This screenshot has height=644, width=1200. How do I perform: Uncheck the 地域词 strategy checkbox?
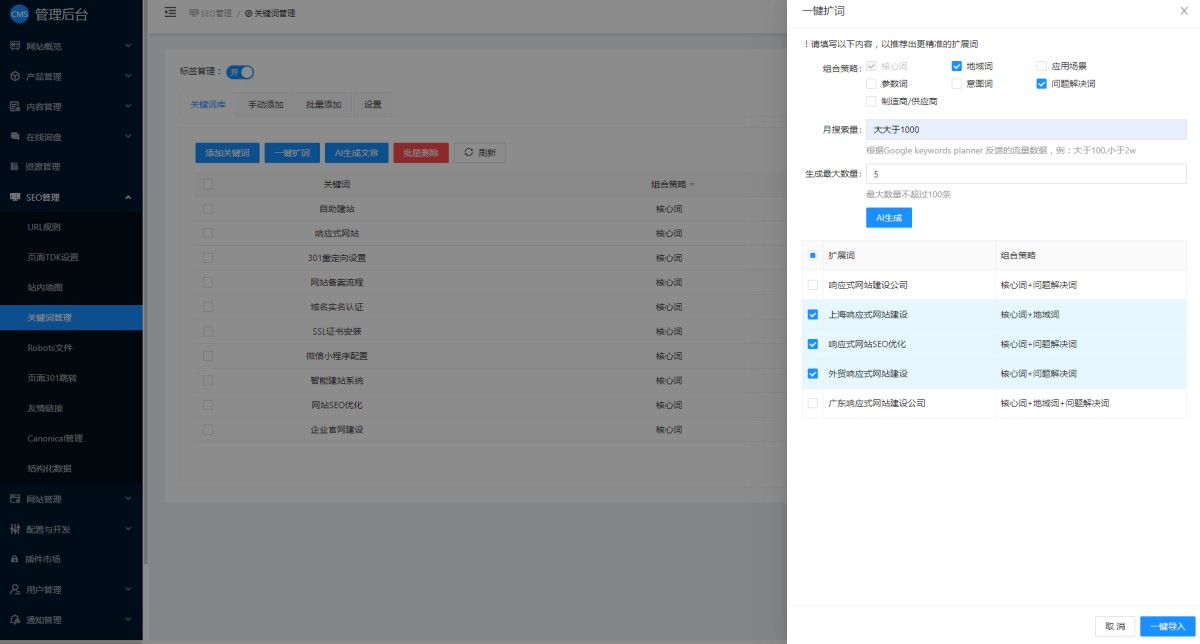click(x=956, y=66)
